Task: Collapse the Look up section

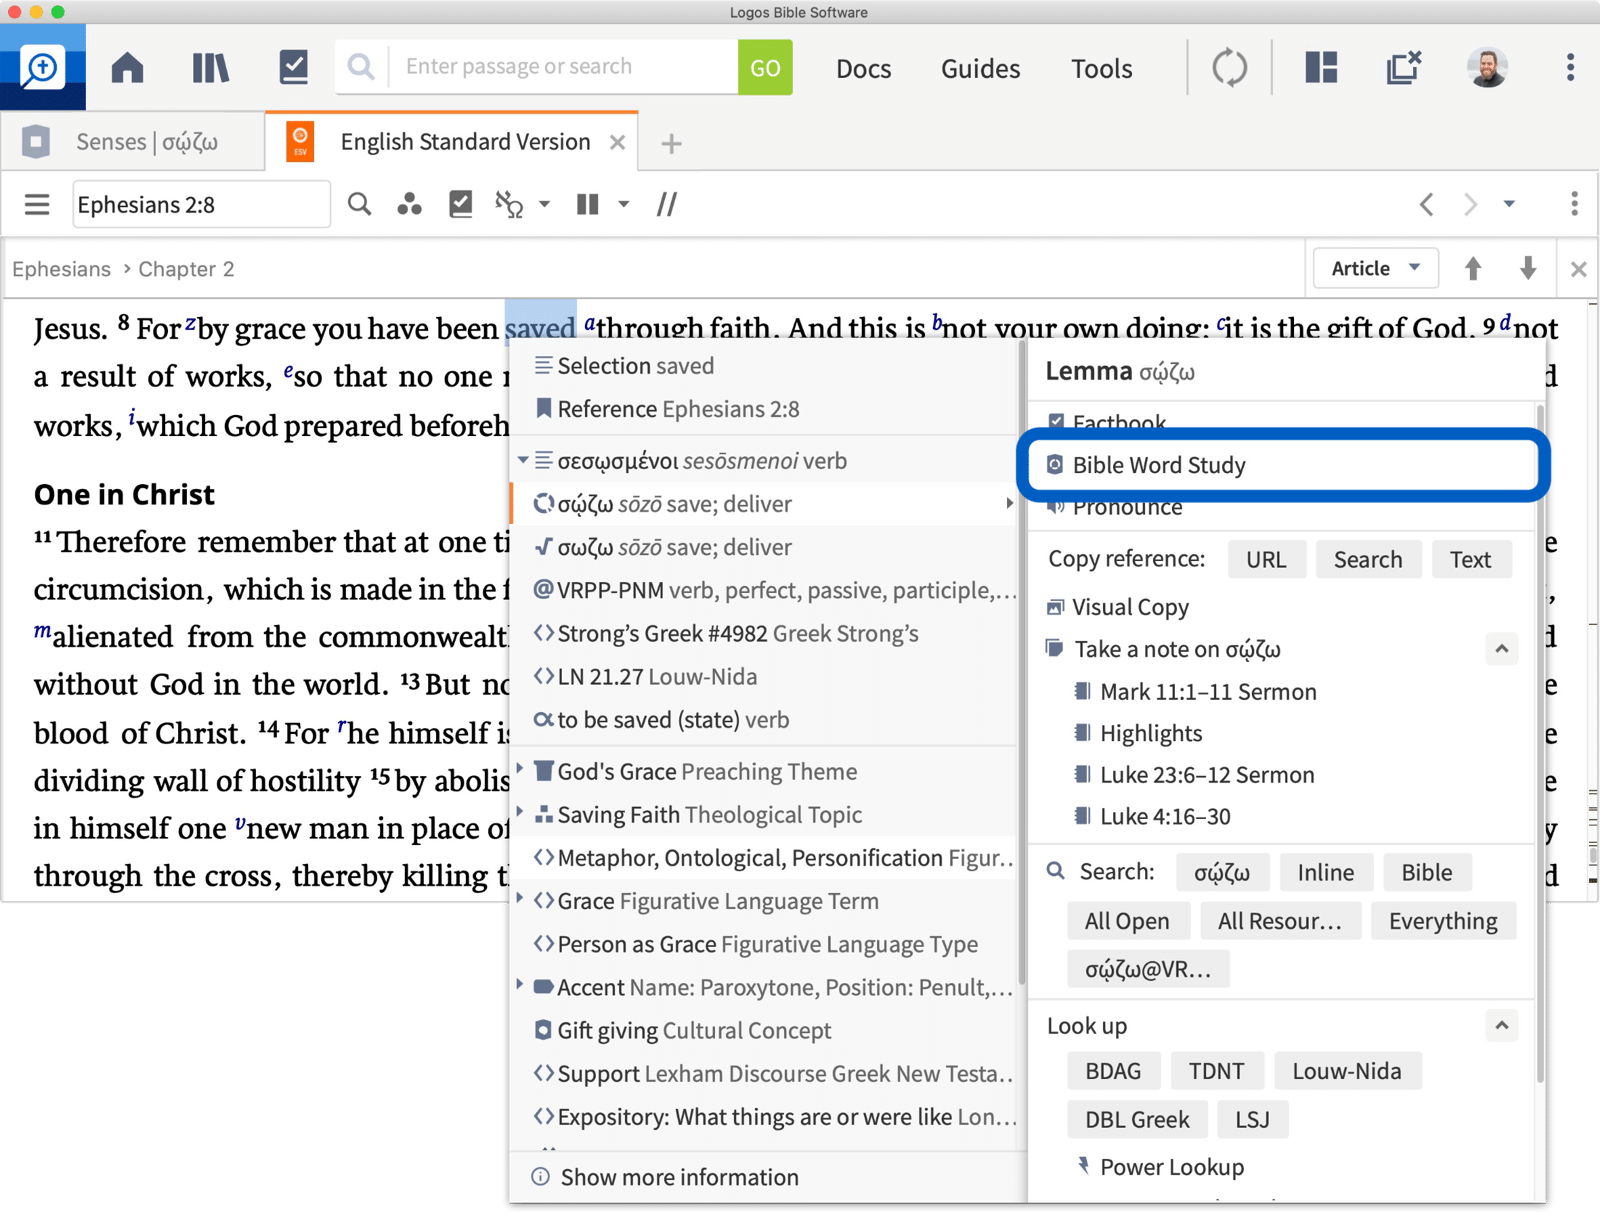Action: coord(1501,1025)
